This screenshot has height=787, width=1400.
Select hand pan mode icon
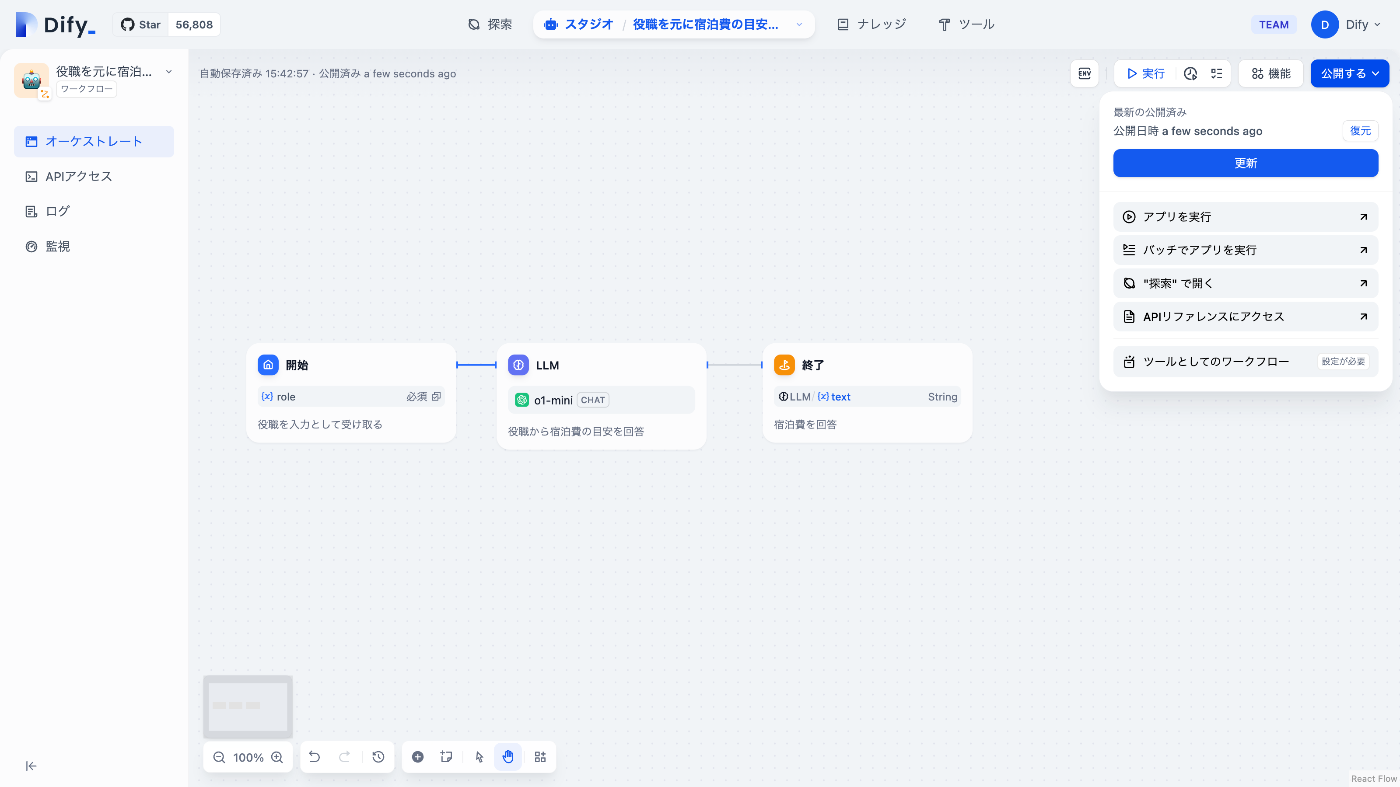tap(508, 757)
